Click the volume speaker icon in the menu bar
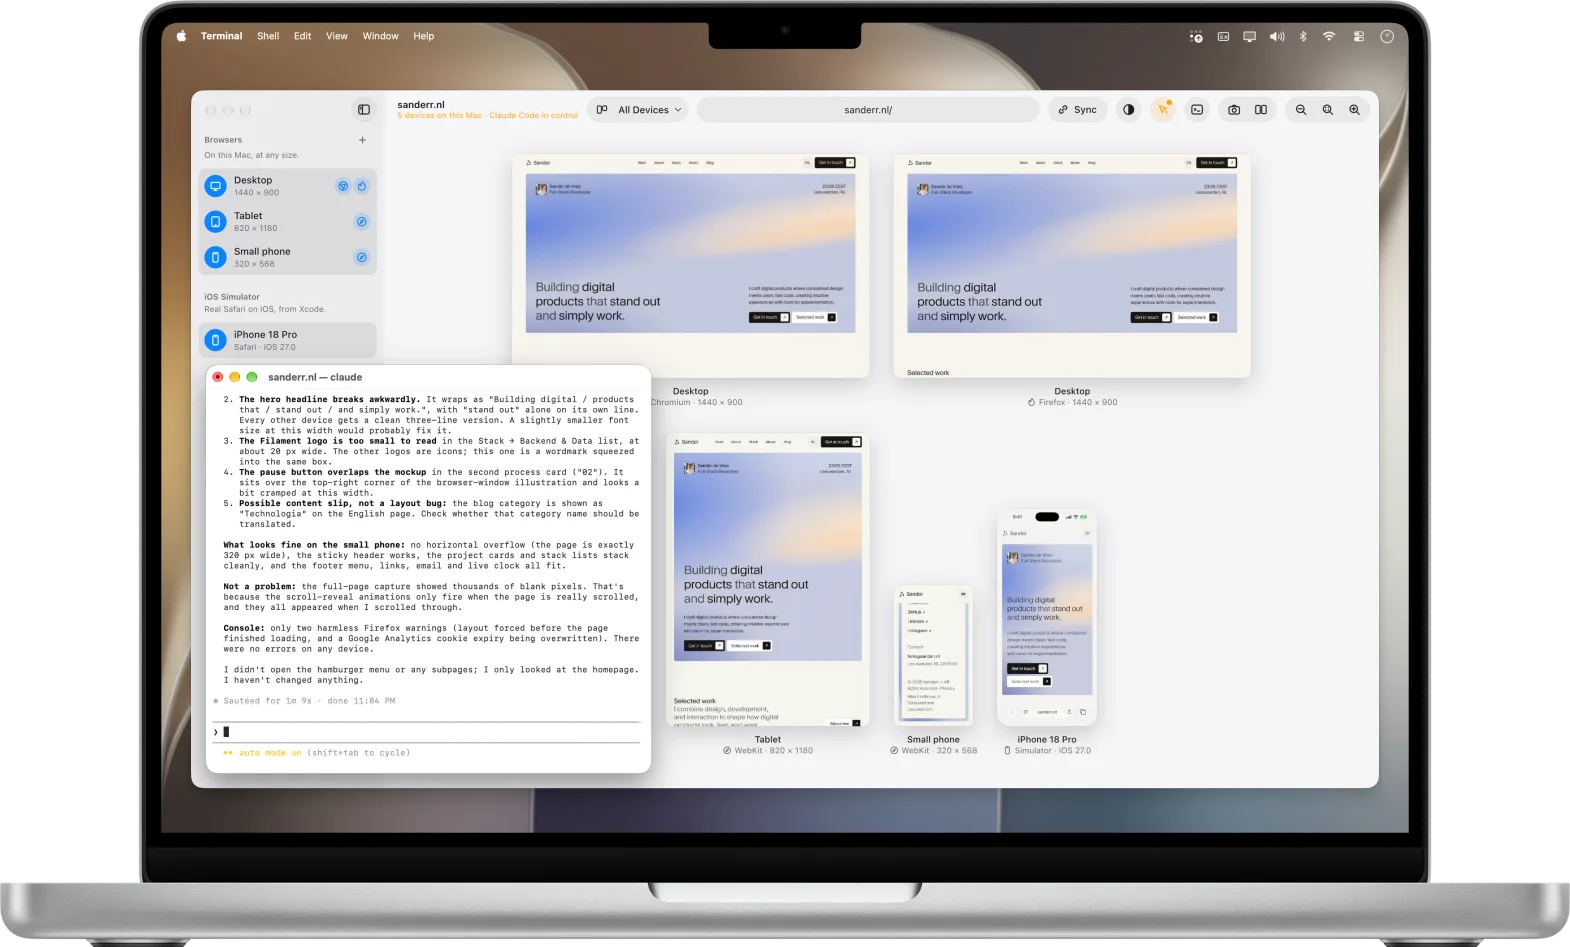 point(1277,36)
